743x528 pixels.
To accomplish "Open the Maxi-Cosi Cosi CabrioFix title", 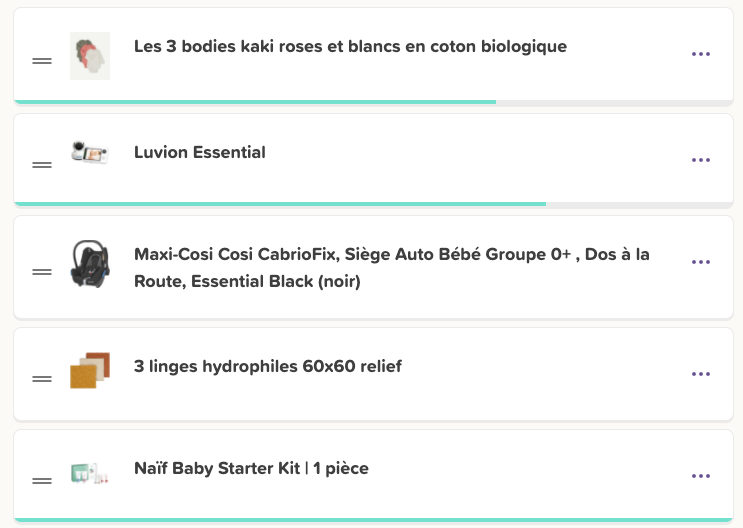I will coord(392,268).
